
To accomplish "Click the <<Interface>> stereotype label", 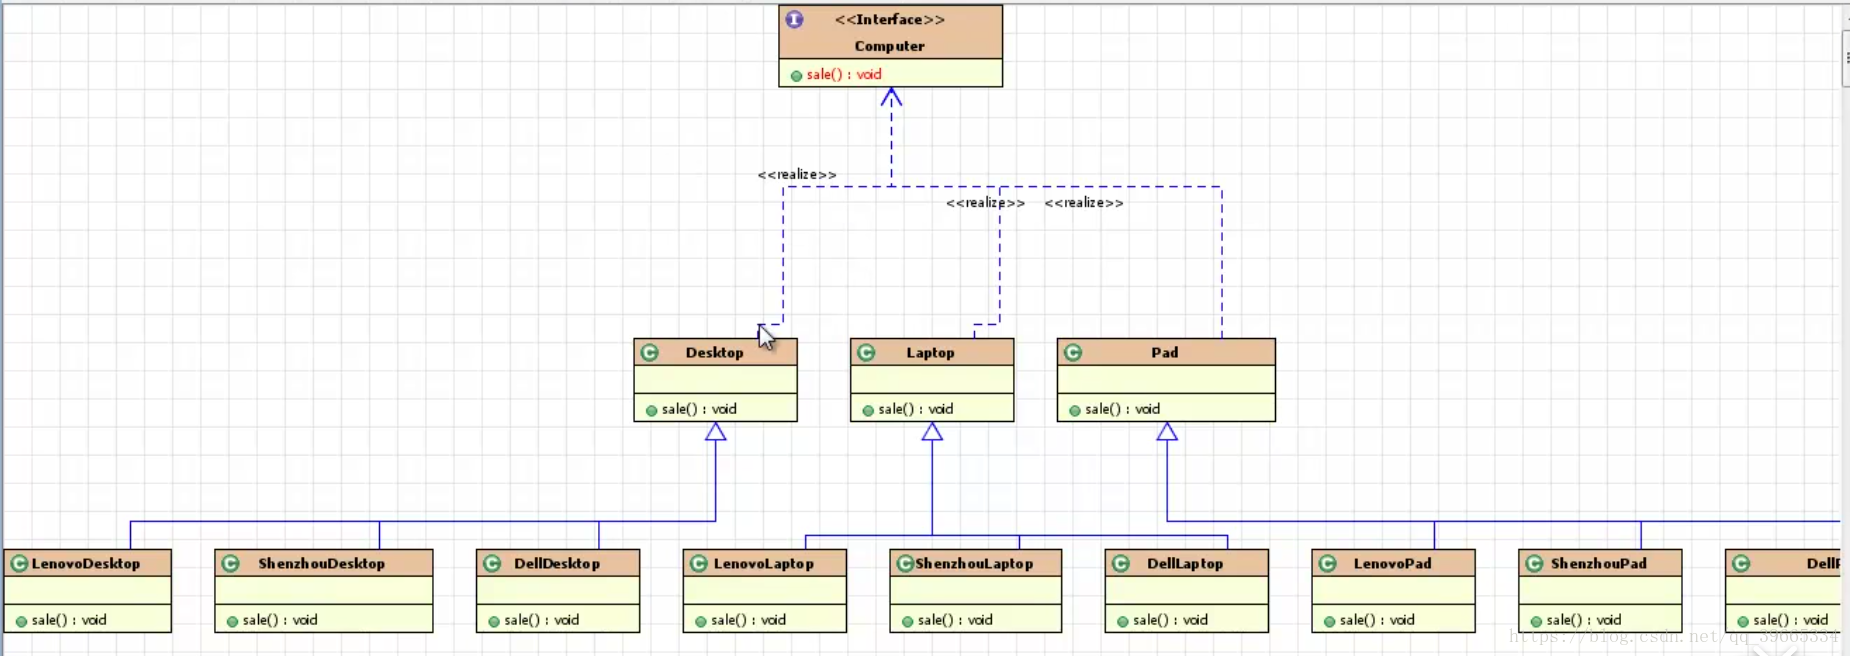I will pos(889,19).
